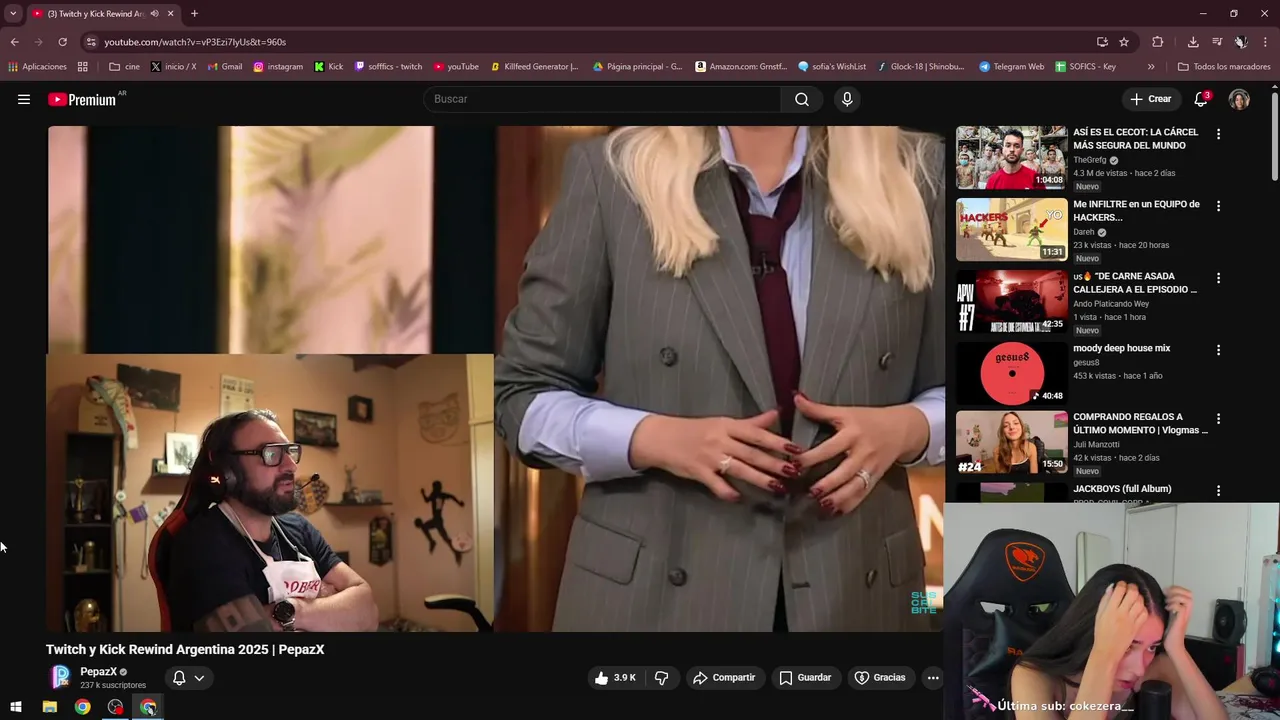Save video with Guardar button

[805, 677]
